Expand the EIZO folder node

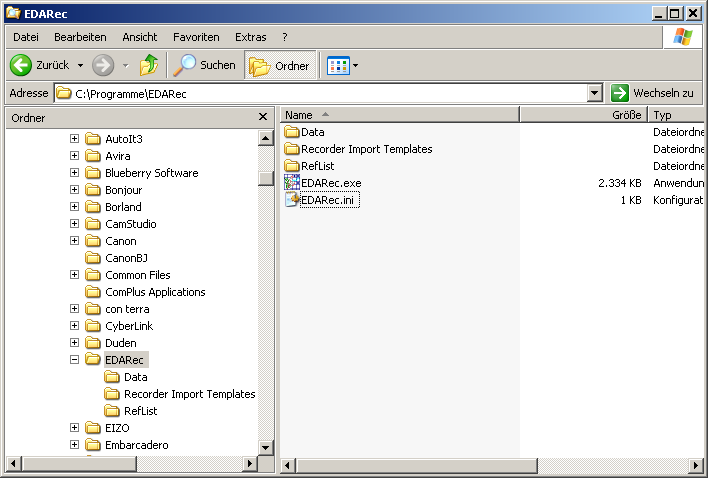click(75, 427)
